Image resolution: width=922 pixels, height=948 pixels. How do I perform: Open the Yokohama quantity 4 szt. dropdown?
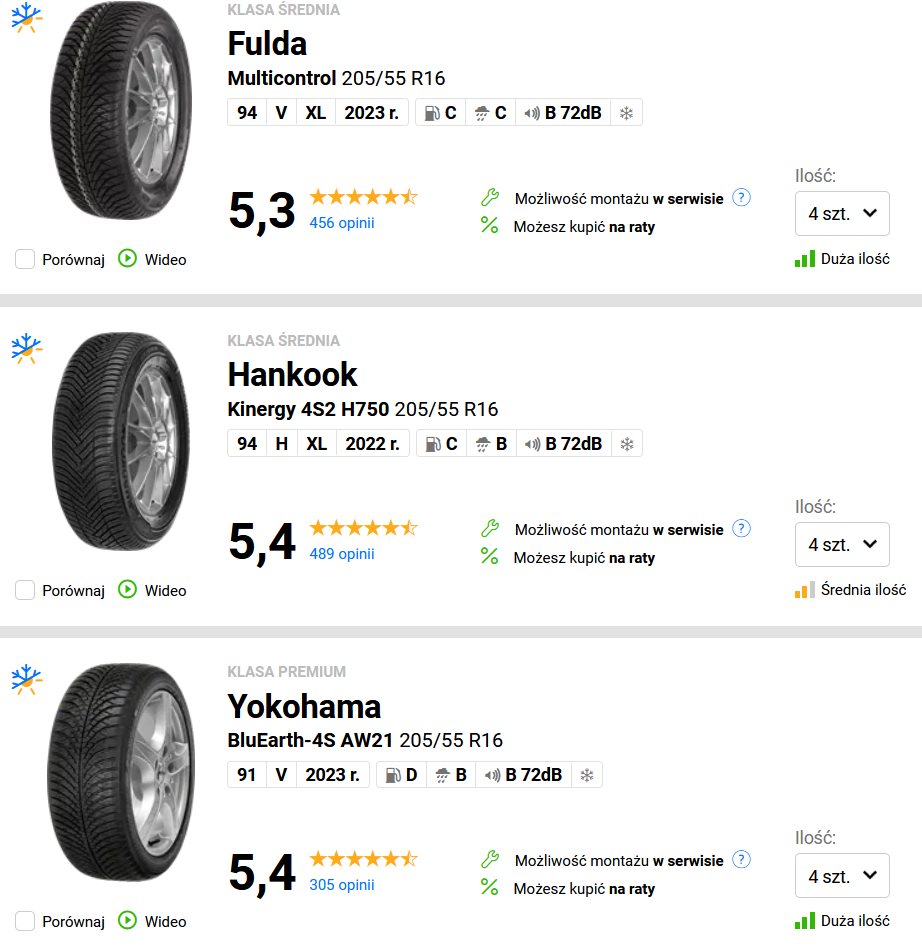[x=842, y=875]
